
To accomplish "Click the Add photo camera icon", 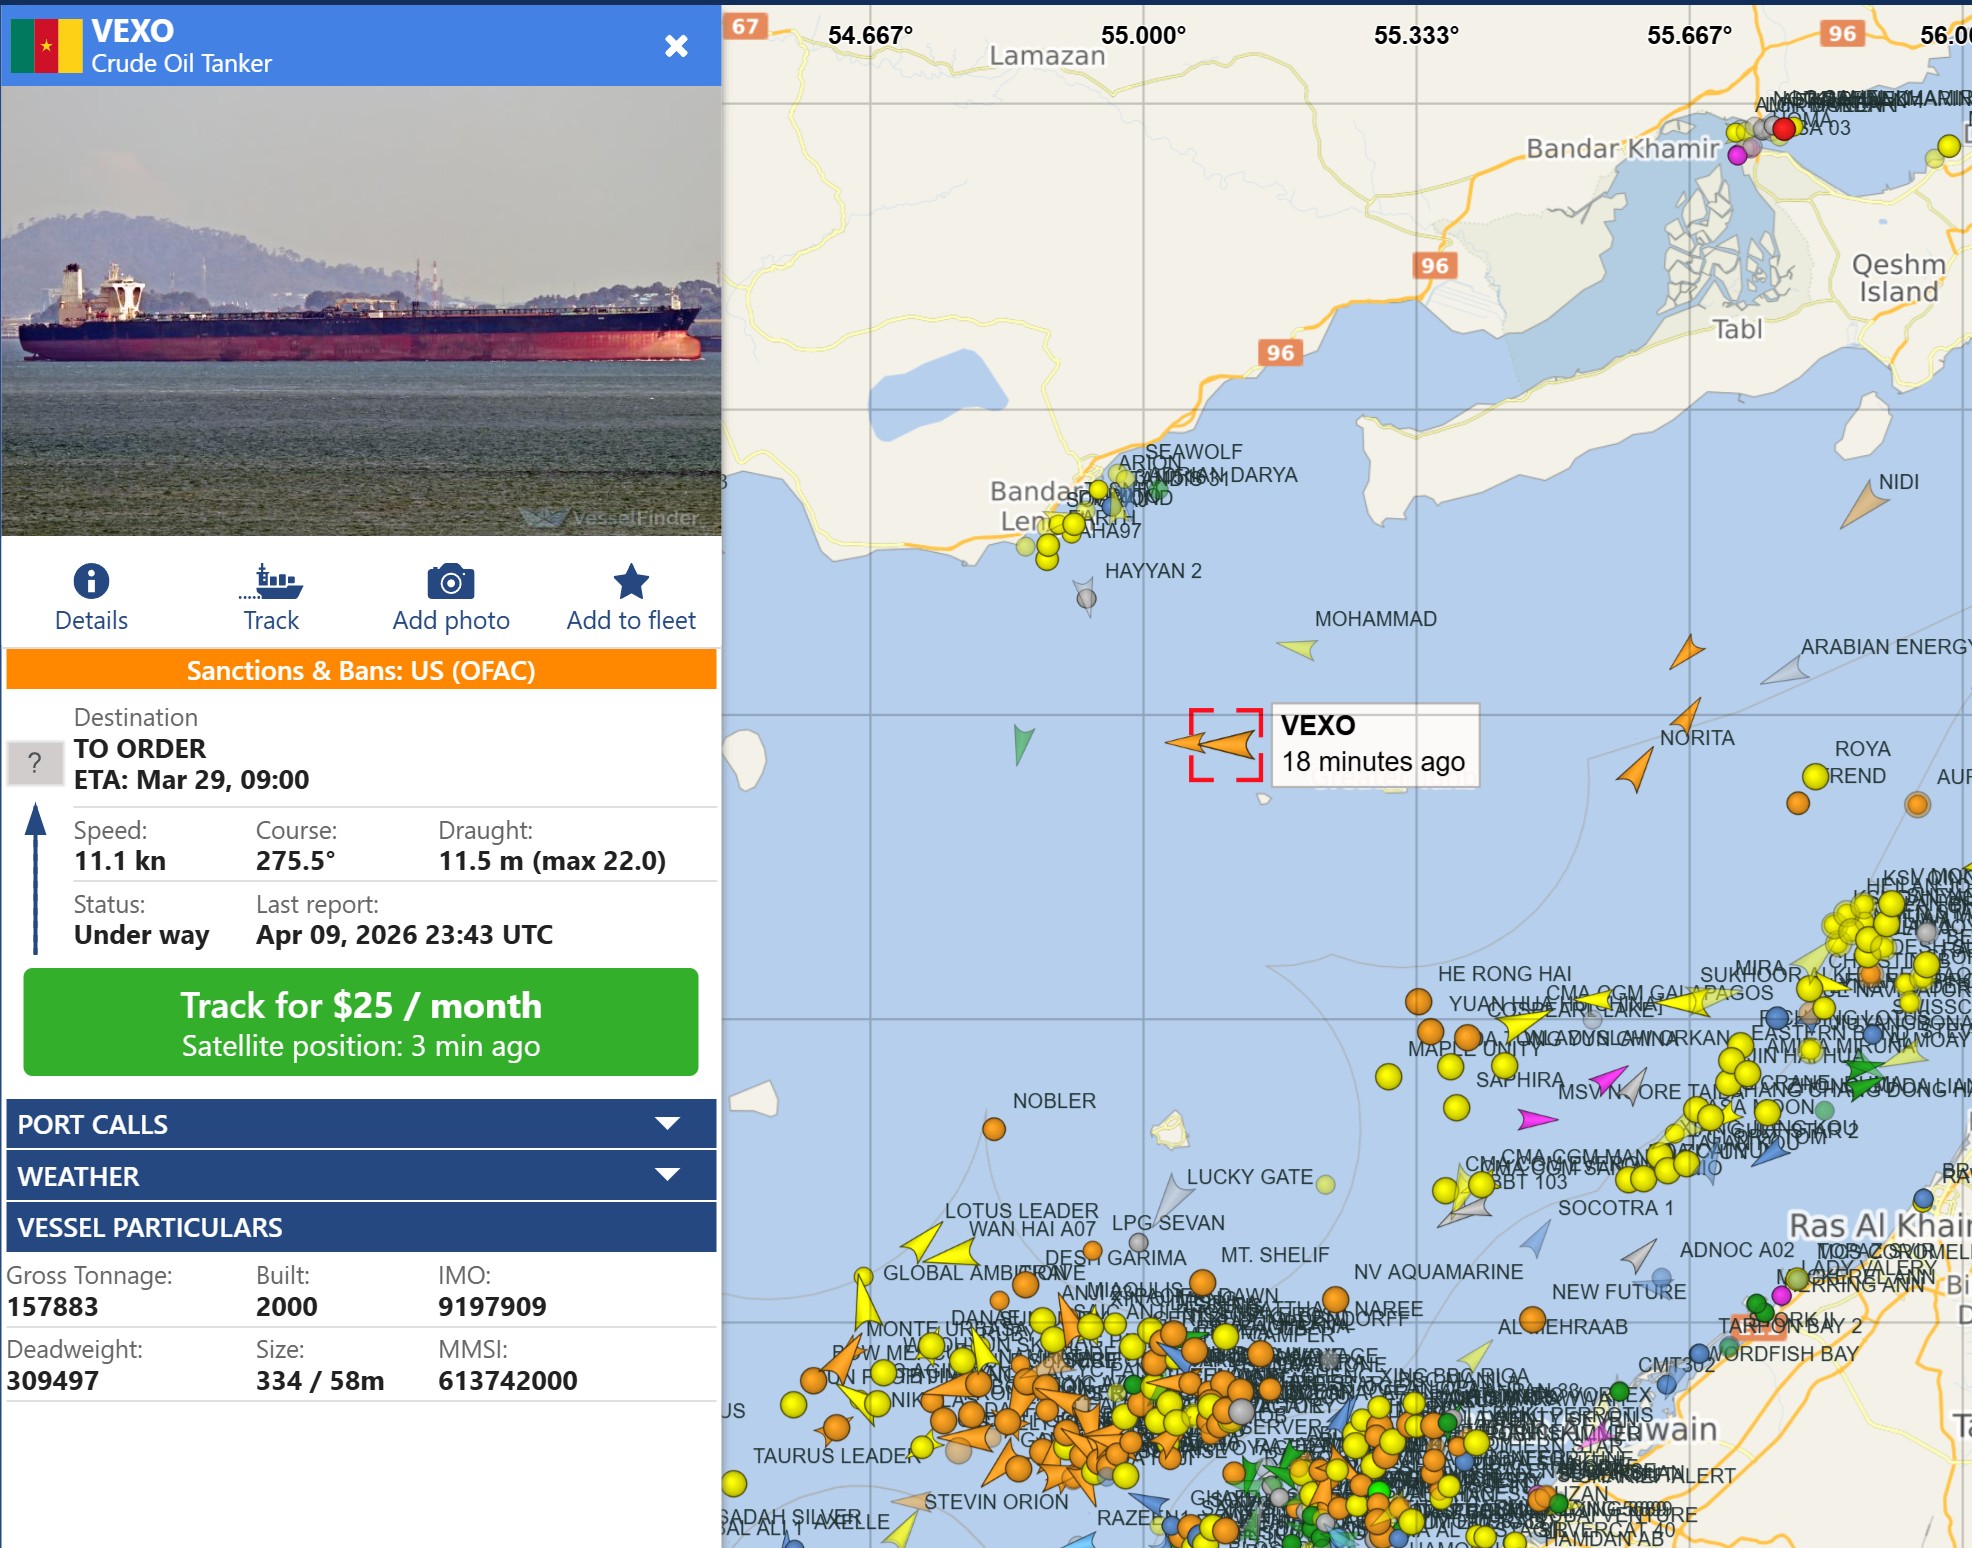I will coord(450,581).
